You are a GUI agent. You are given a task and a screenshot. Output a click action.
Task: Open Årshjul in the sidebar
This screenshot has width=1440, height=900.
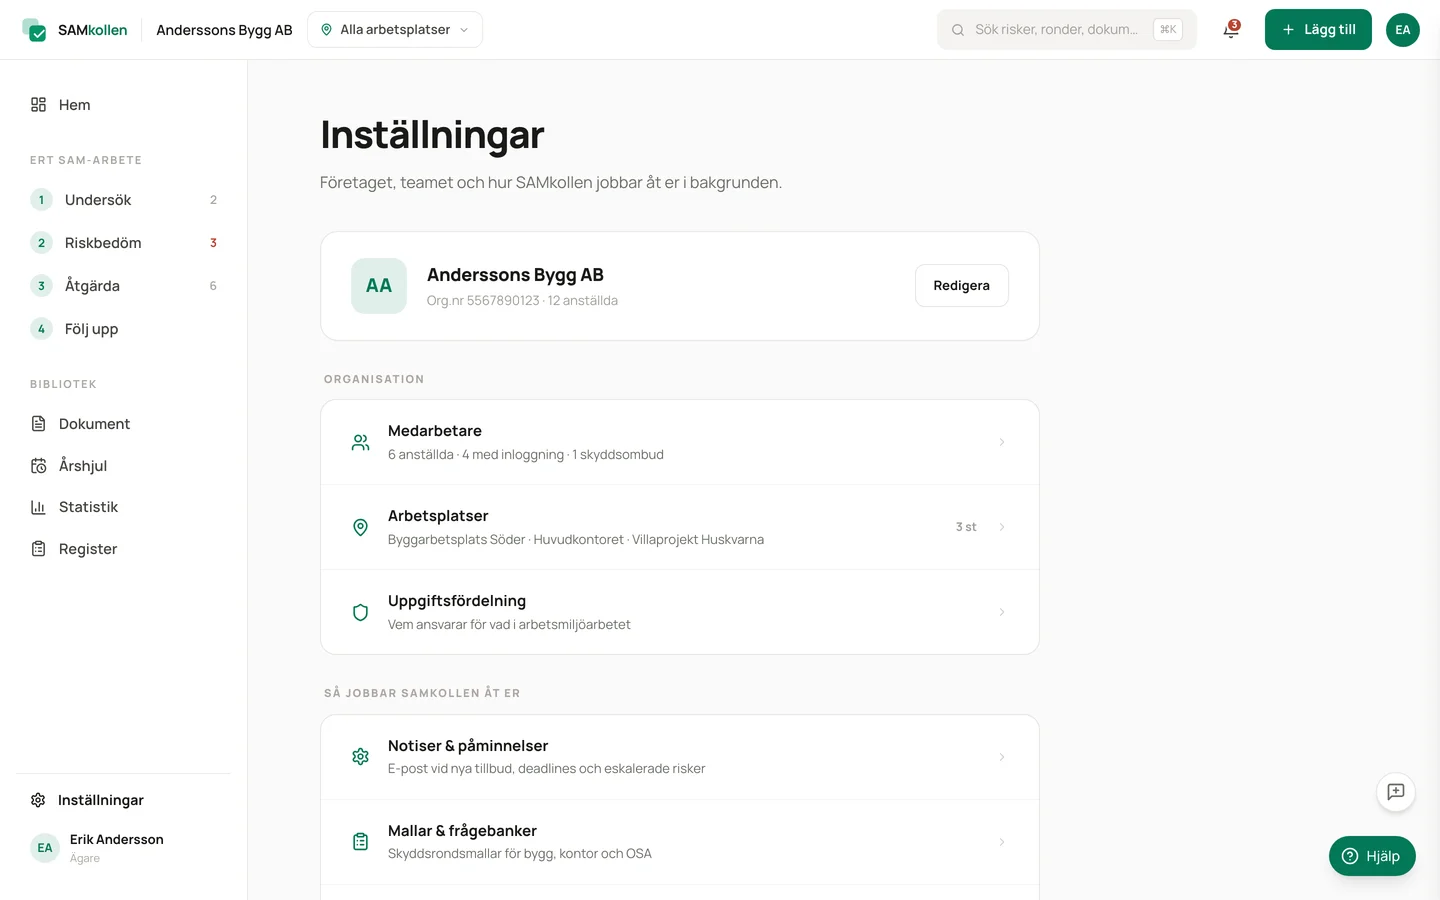(x=123, y=466)
